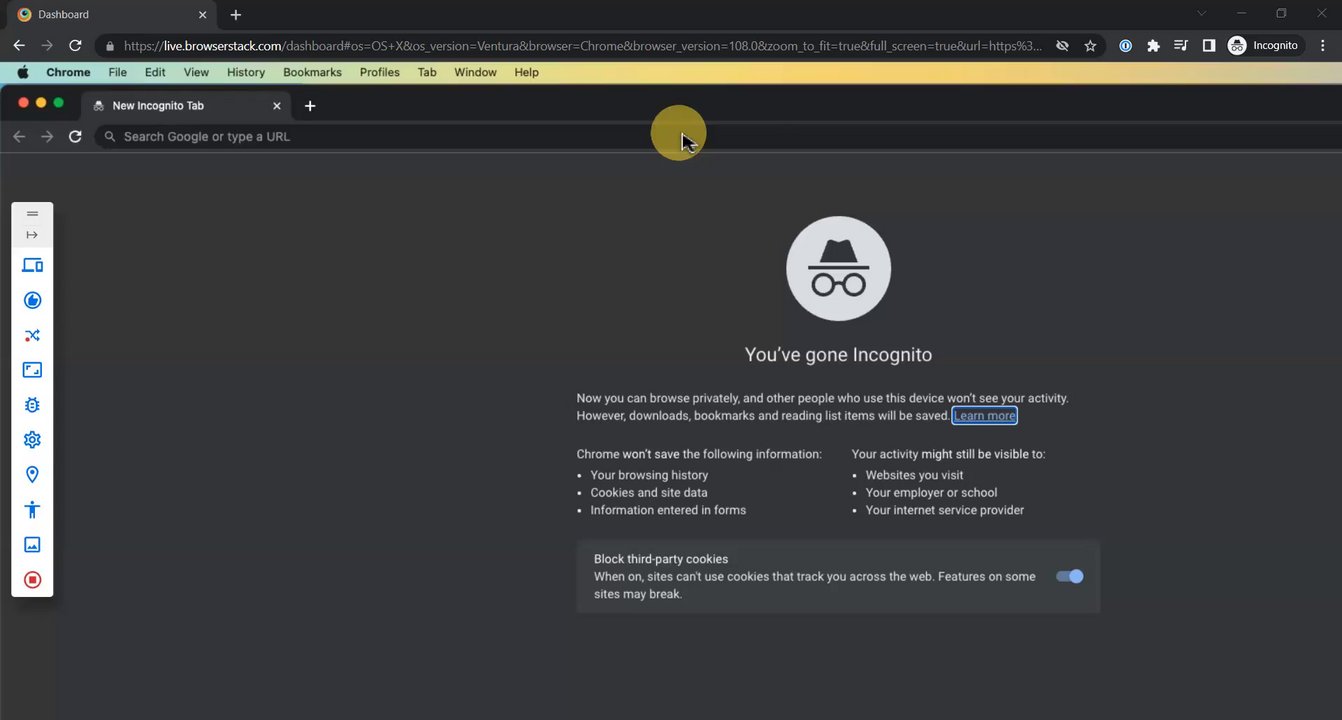Click the thumbs-up feedback icon in sidebar
Image resolution: width=1342 pixels, height=720 pixels.
click(32, 300)
